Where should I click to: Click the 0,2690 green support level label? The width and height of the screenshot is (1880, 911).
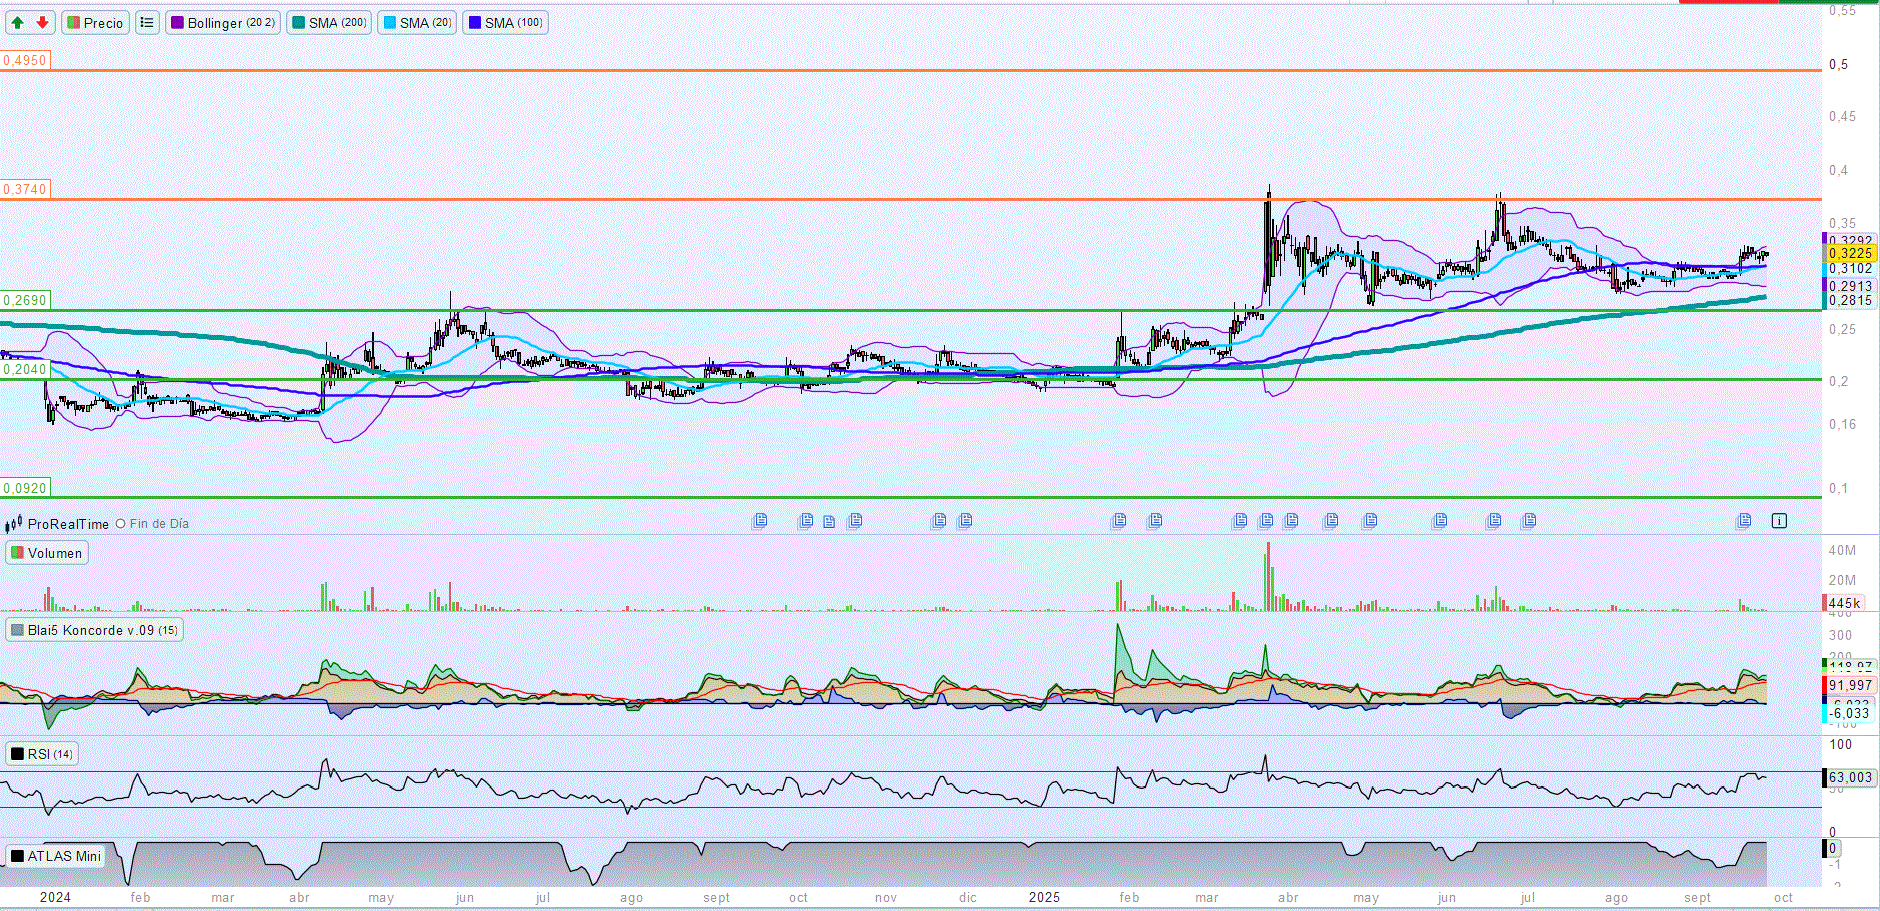(25, 300)
